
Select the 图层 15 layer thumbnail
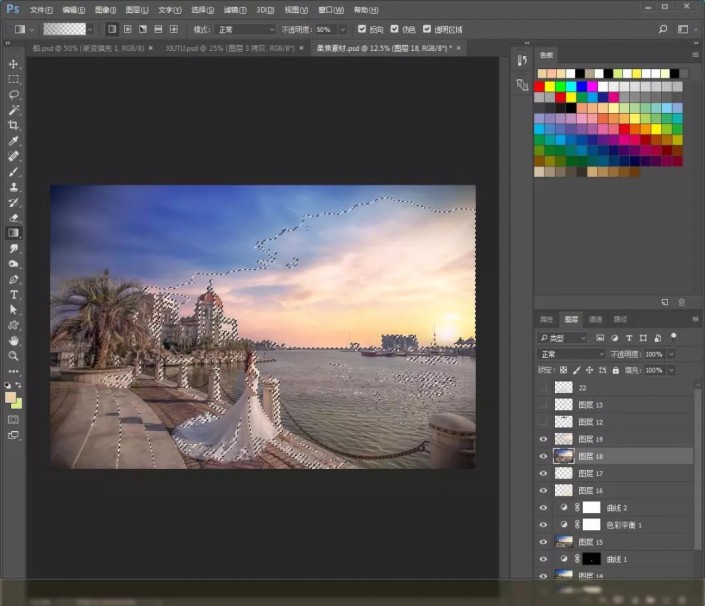563,542
